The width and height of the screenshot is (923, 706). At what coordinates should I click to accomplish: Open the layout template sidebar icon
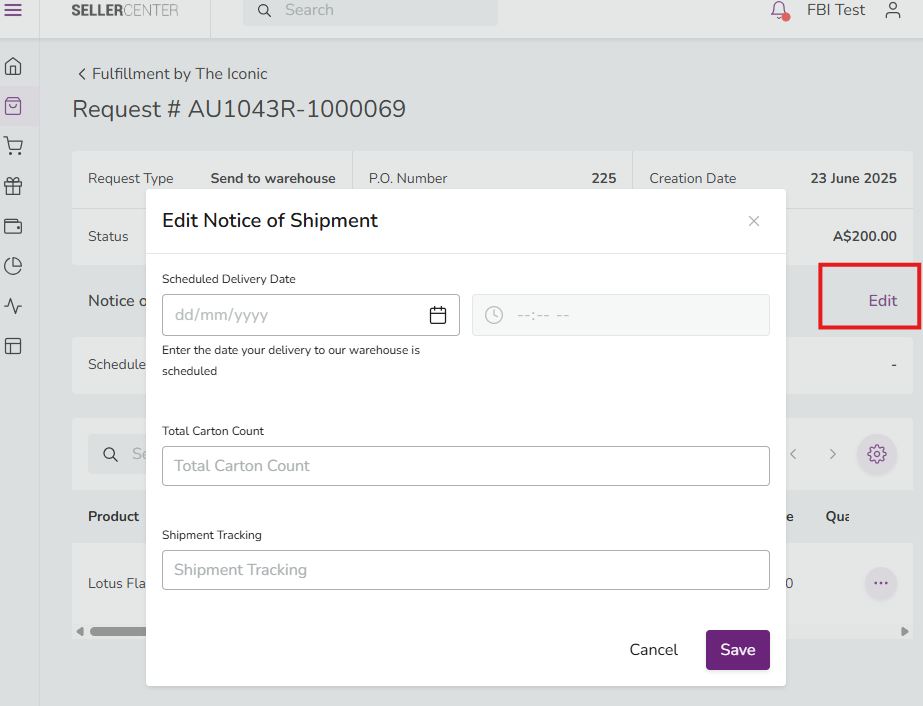pos(13,346)
